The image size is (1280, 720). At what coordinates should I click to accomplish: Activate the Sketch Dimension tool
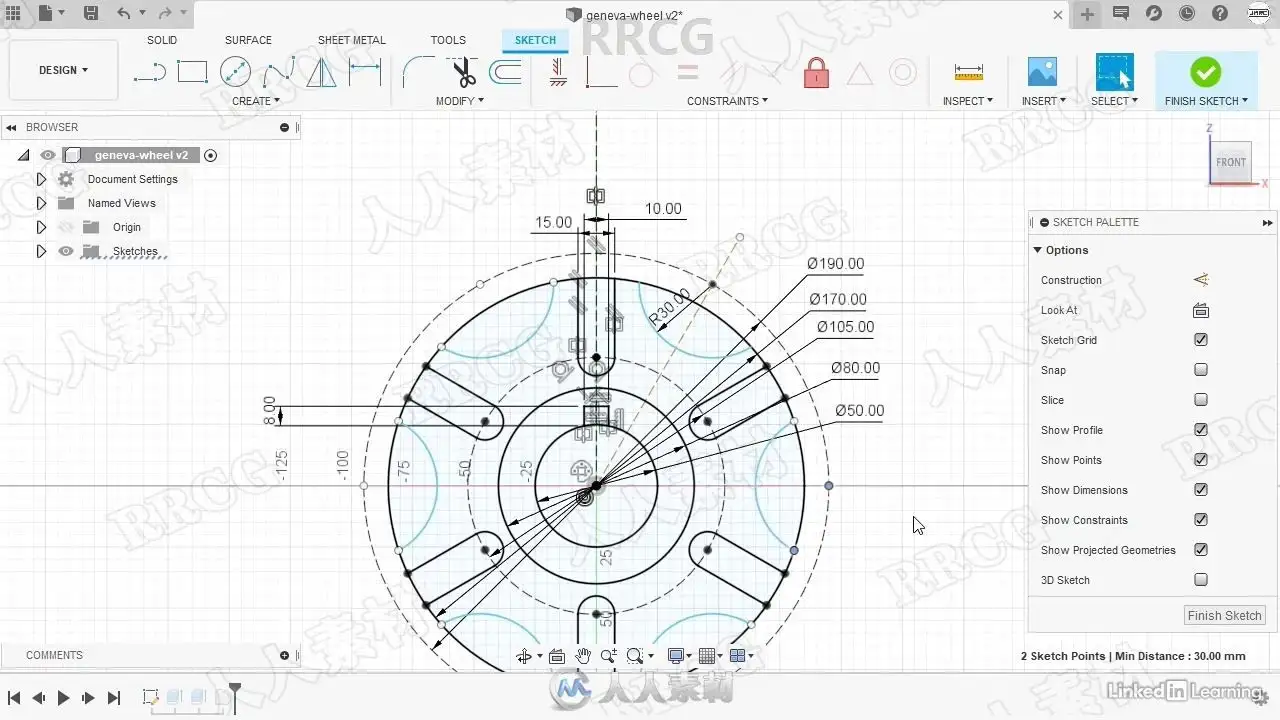pyautogui.click(x=365, y=72)
